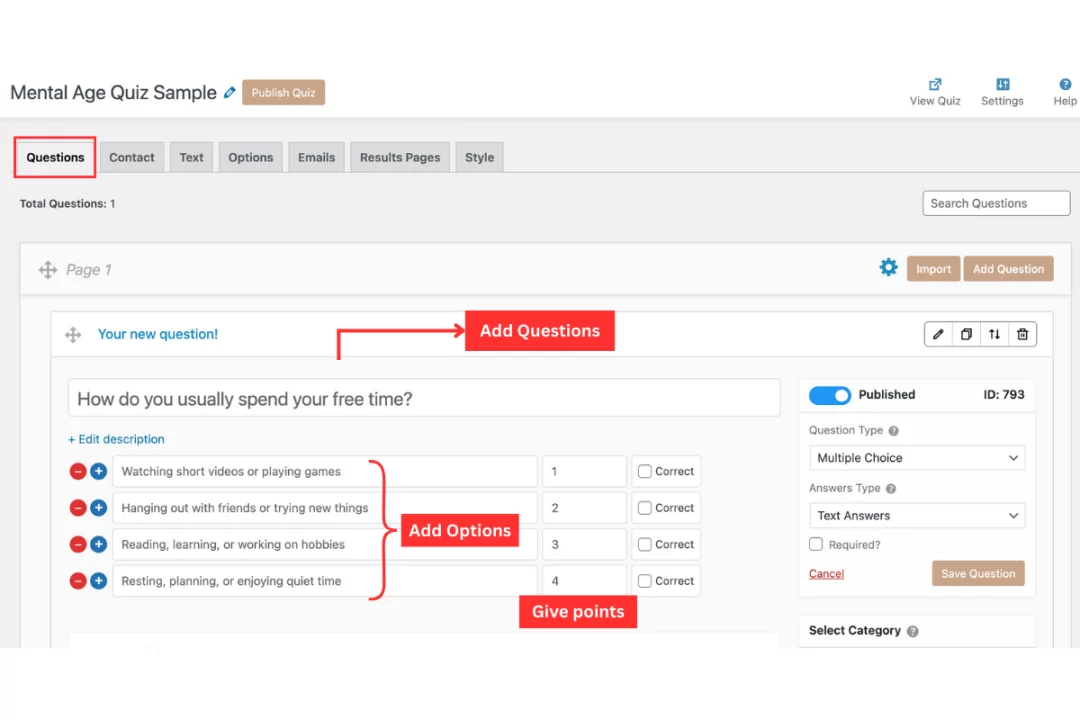Open the Question Type dropdown

pyautogui.click(x=916, y=458)
